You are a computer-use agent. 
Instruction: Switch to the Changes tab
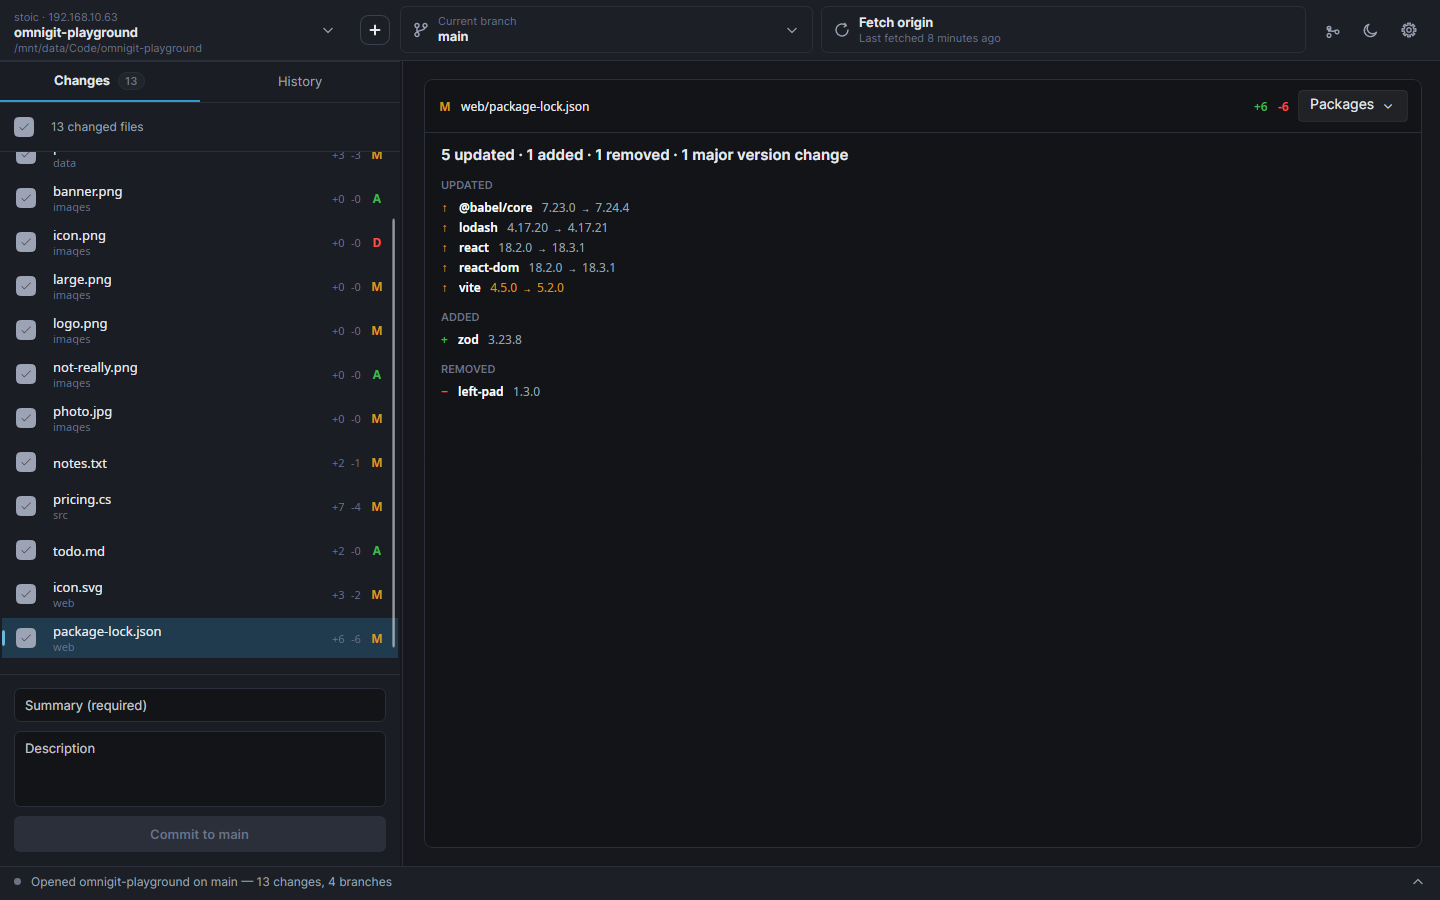[x=100, y=81]
